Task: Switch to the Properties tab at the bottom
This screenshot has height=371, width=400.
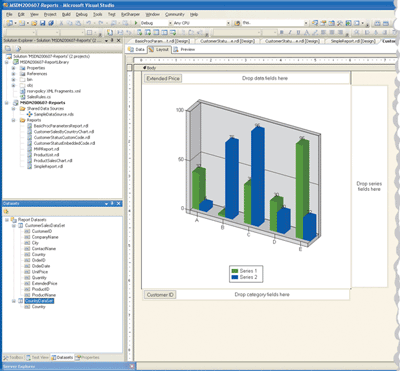Action: [x=87, y=357]
